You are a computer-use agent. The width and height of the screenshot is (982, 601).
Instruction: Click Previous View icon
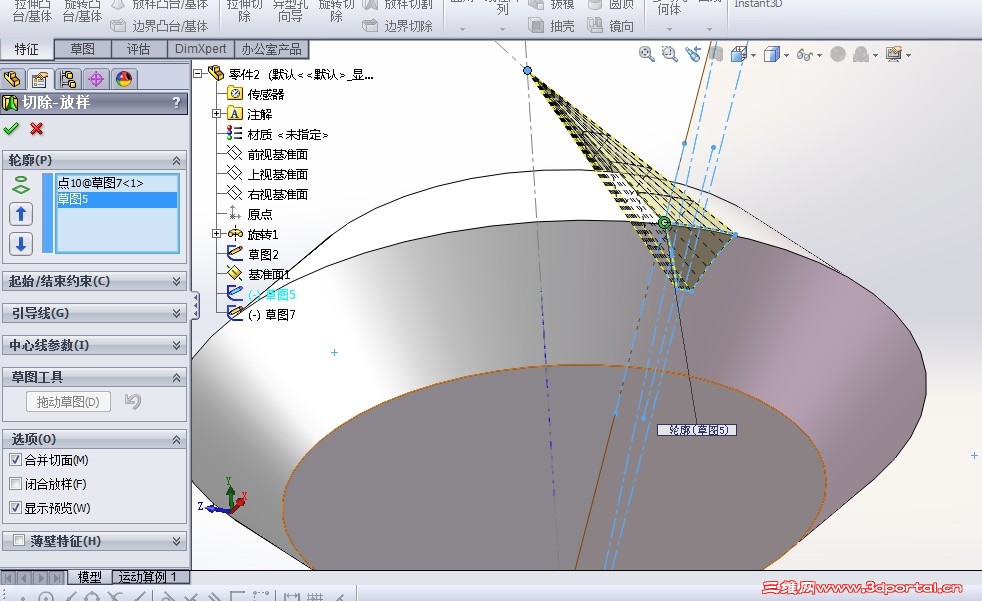693,54
